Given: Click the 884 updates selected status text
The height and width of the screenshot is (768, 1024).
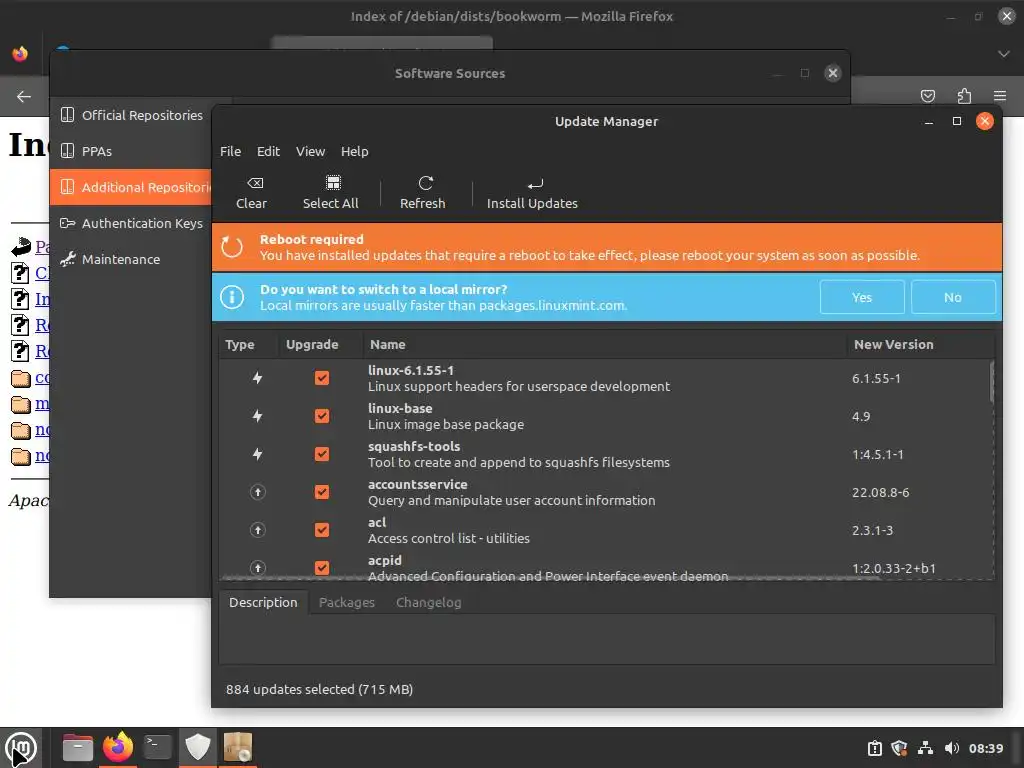Looking at the screenshot, I should (x=319, y=689).
